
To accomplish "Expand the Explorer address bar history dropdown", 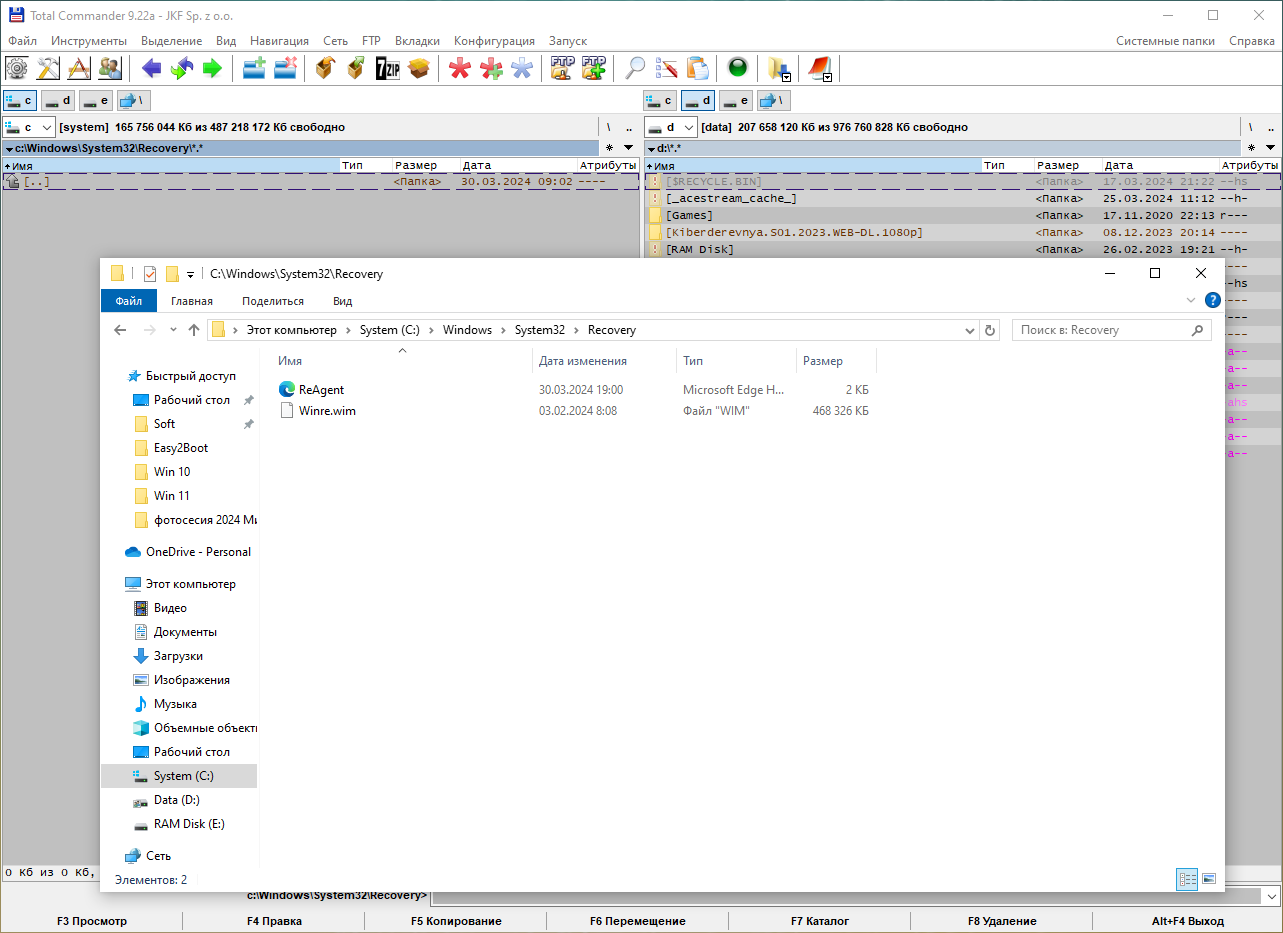I will pyautogui.click(x=969, y=330).
